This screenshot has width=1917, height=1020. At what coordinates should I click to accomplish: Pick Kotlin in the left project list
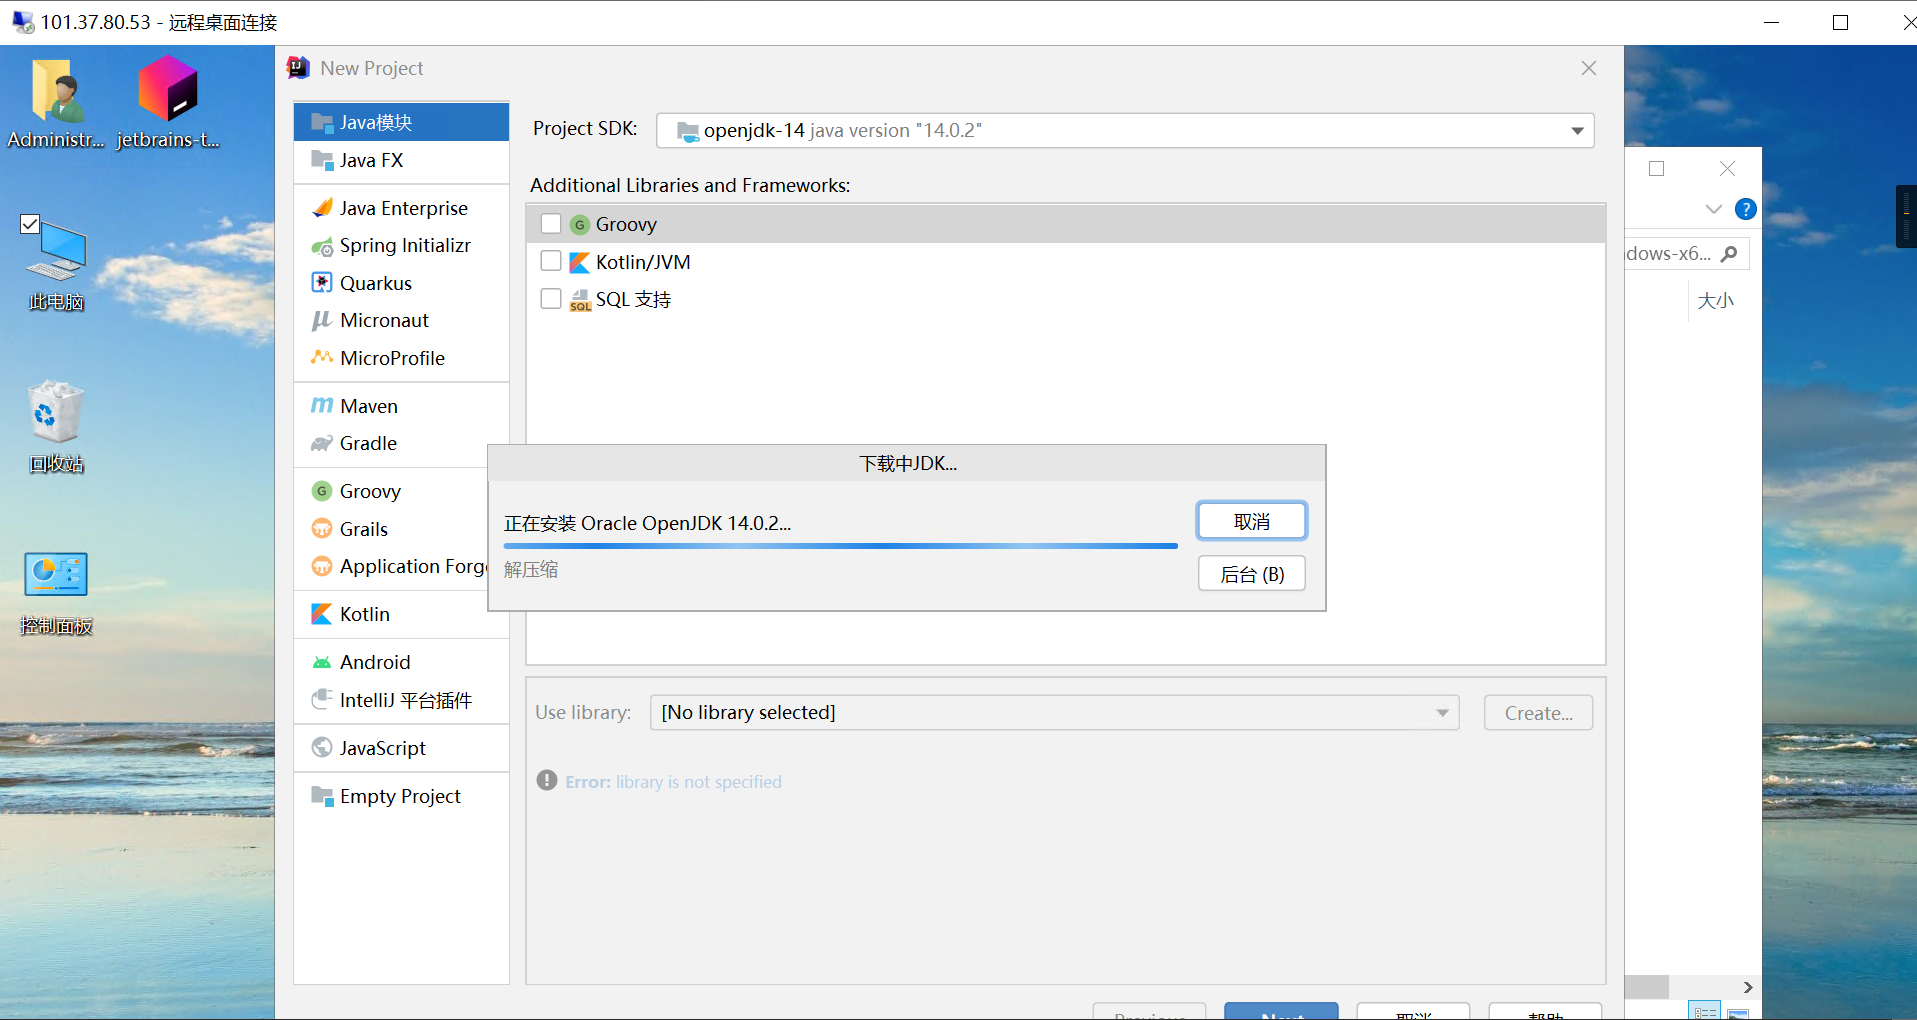[x=401, y=614]
